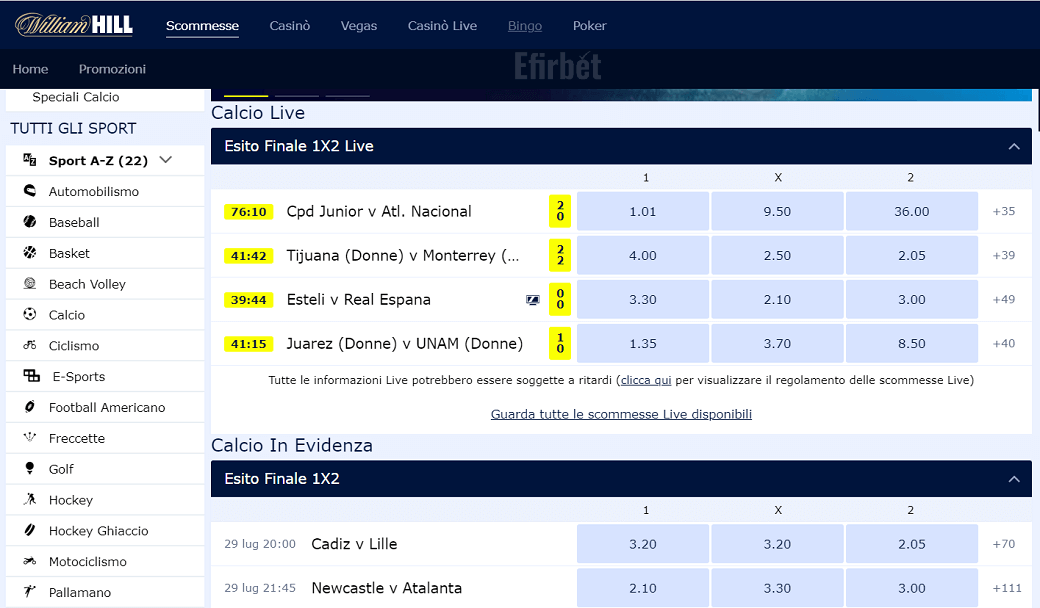Screen dimensions: 1040x608
Task: Click the Golf ball icon
Action: click(x=30, y=468)
